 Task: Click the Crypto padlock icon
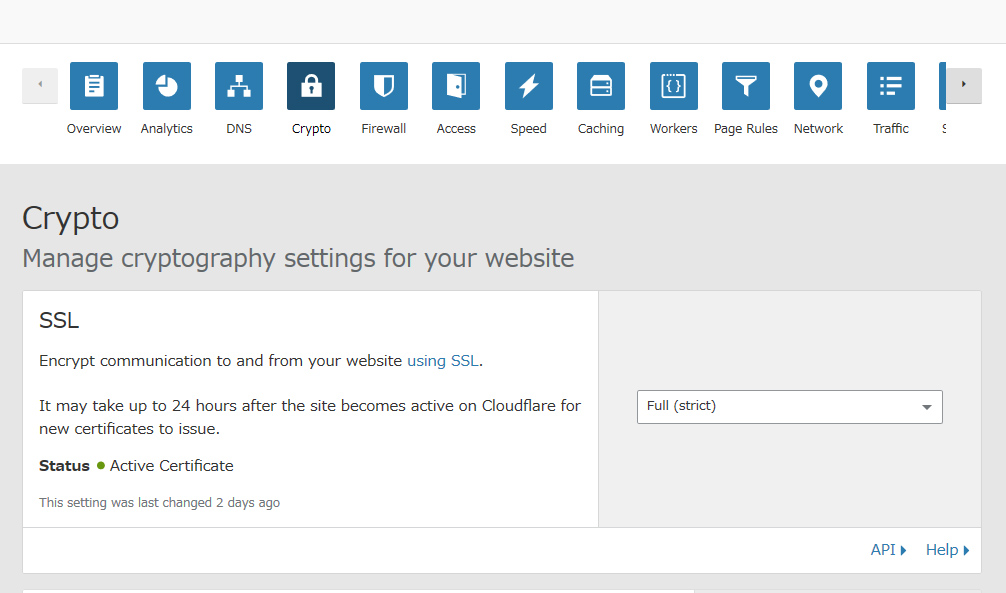[310, 86]
